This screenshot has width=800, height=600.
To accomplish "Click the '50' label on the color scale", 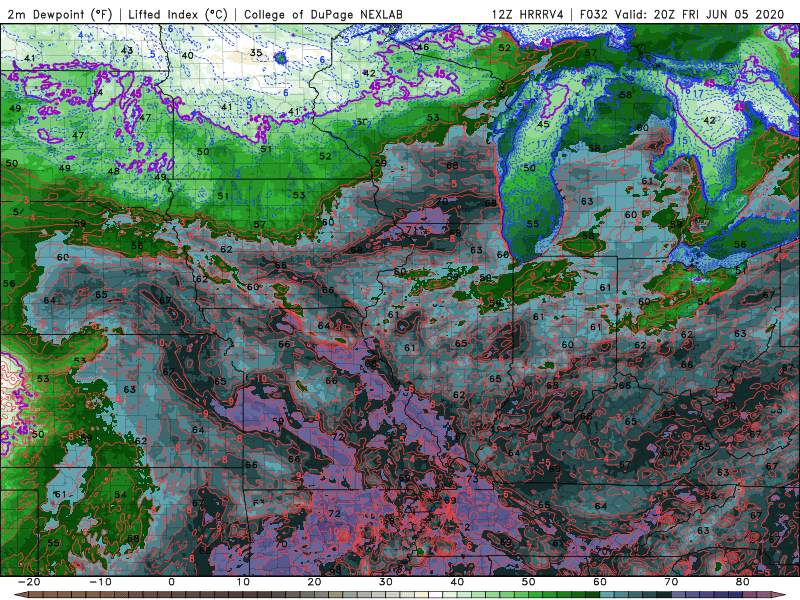I will pos(529,582).
